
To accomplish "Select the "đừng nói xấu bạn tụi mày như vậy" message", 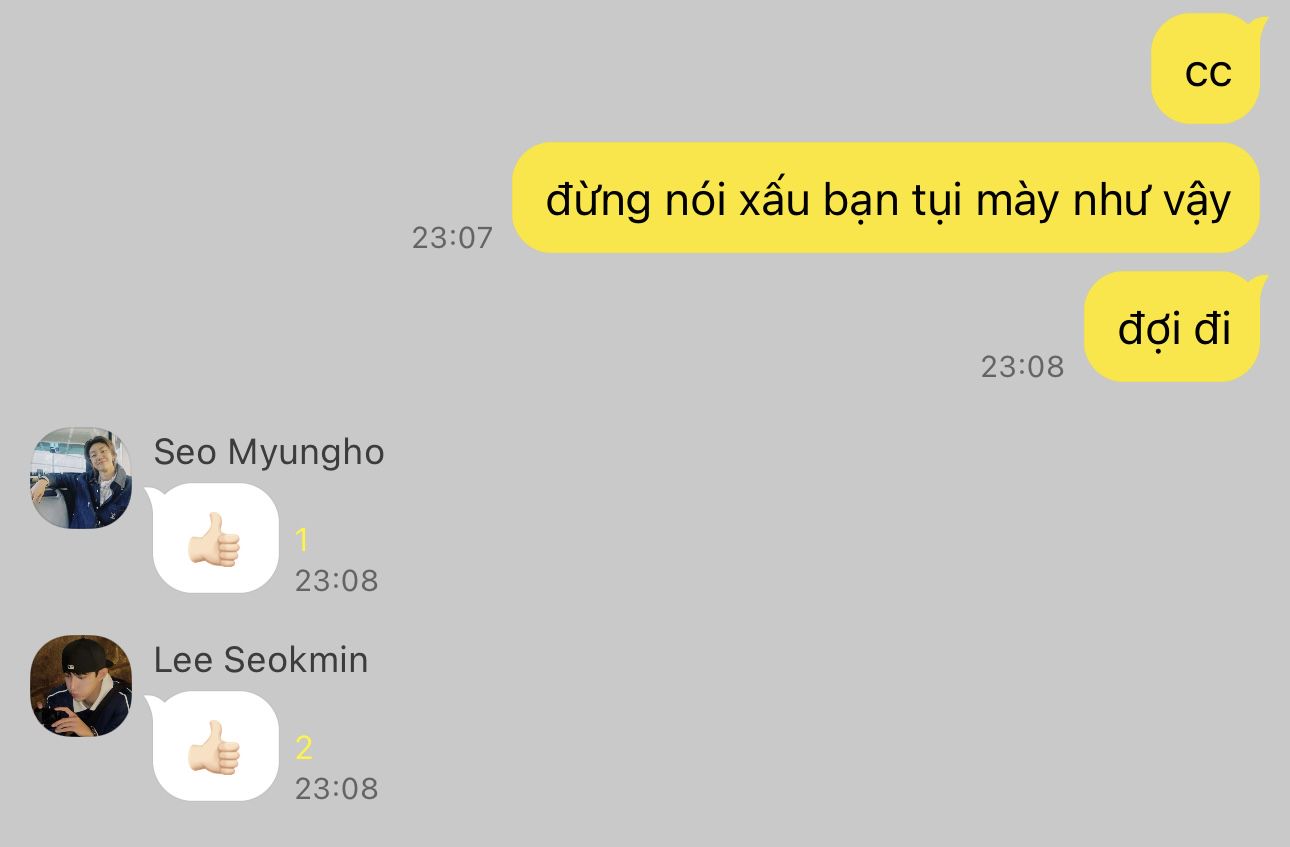I will coord(886,198).
